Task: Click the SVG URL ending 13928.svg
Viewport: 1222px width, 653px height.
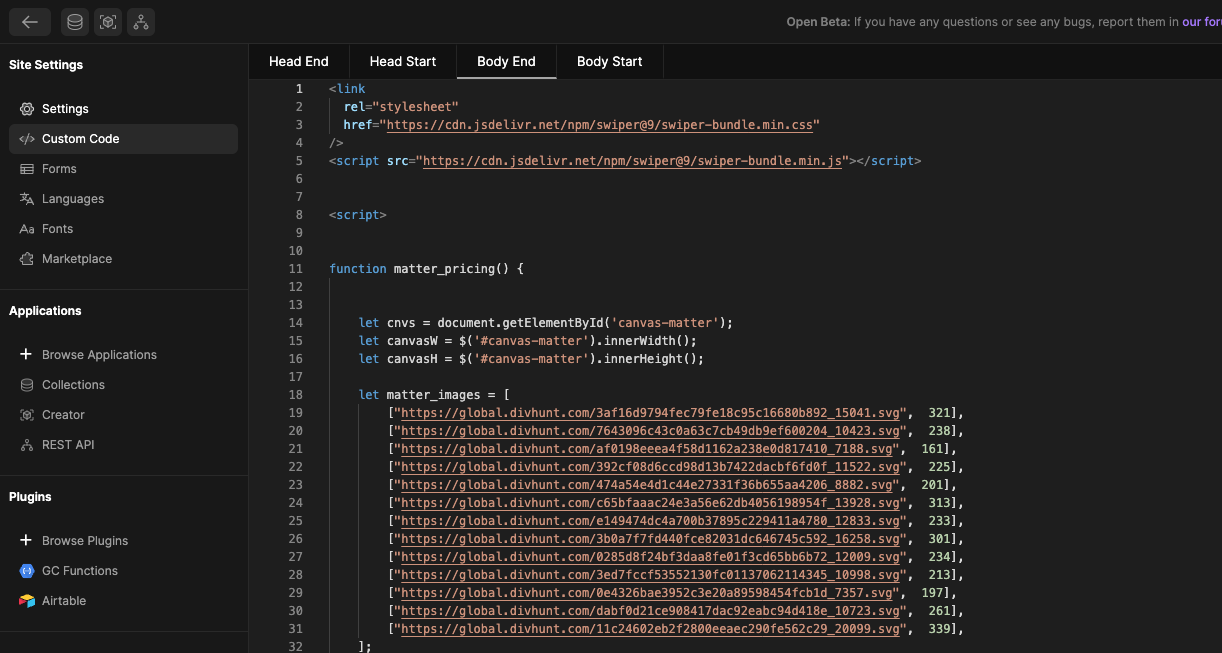Action: click(650, 503)
